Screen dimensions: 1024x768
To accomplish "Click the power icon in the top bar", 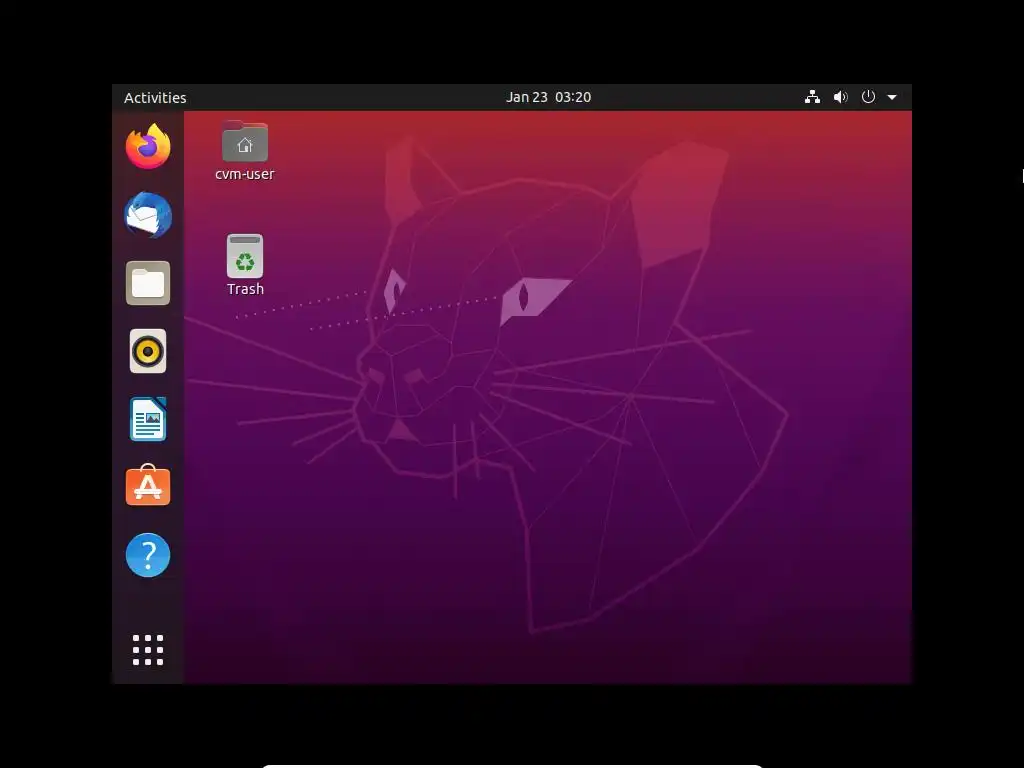I will [x=868, y=97].
